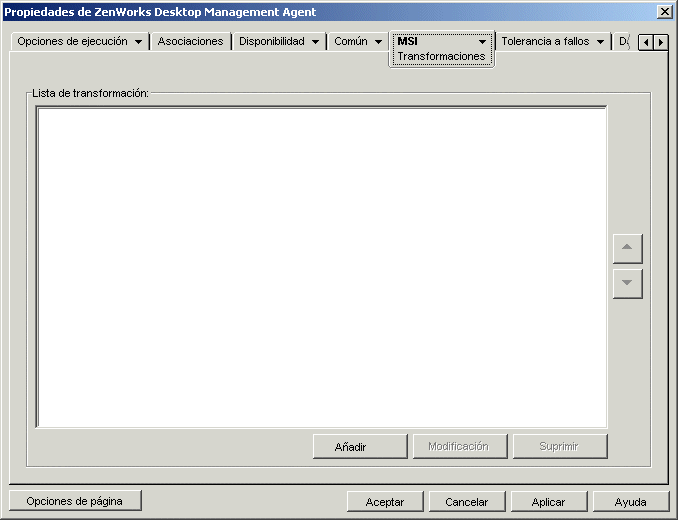Confirm with the Aceptar button
Image resolution: width=678 pixels, height=520 pixels.
[385, 501]
